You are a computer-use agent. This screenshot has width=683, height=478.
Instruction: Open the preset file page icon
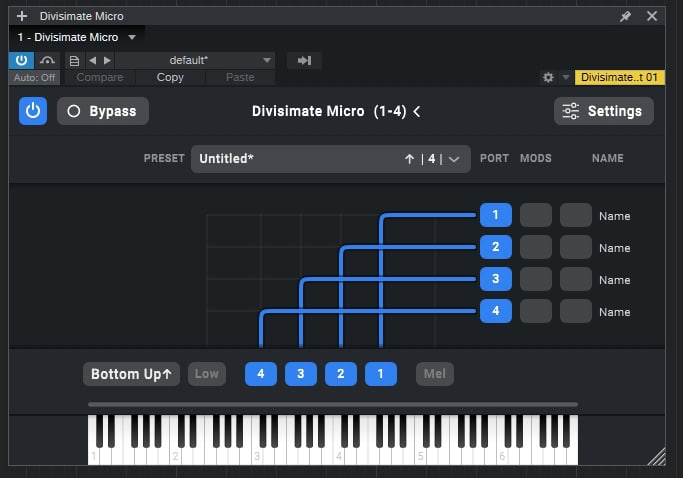click(x=74, y=61)
